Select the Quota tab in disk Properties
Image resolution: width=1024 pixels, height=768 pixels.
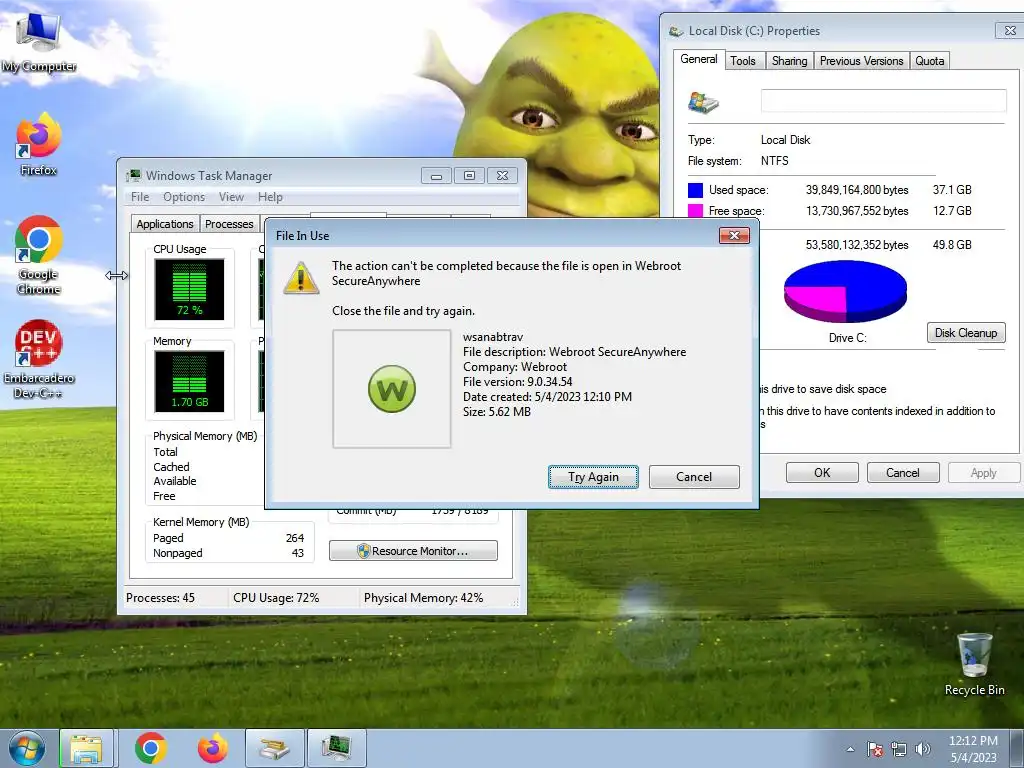point(929,61)
